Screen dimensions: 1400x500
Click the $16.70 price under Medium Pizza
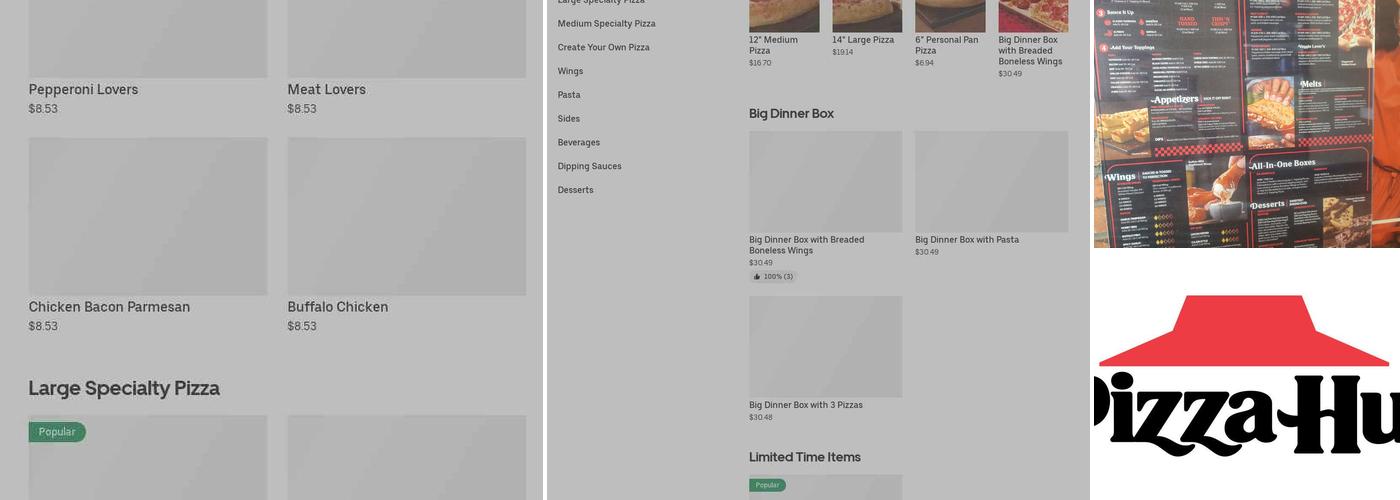(x=760, y=63)
